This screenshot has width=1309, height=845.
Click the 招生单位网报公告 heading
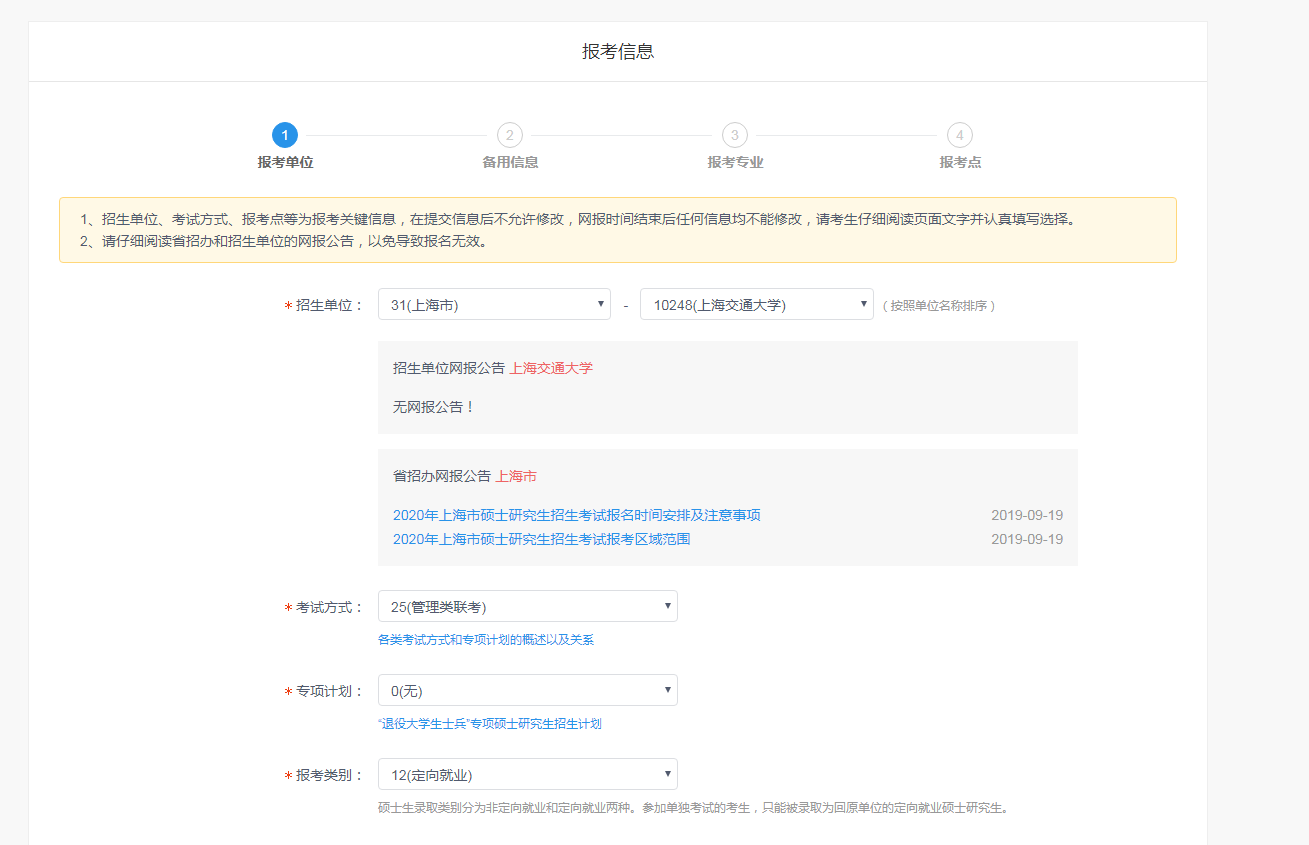click(449, 368)
